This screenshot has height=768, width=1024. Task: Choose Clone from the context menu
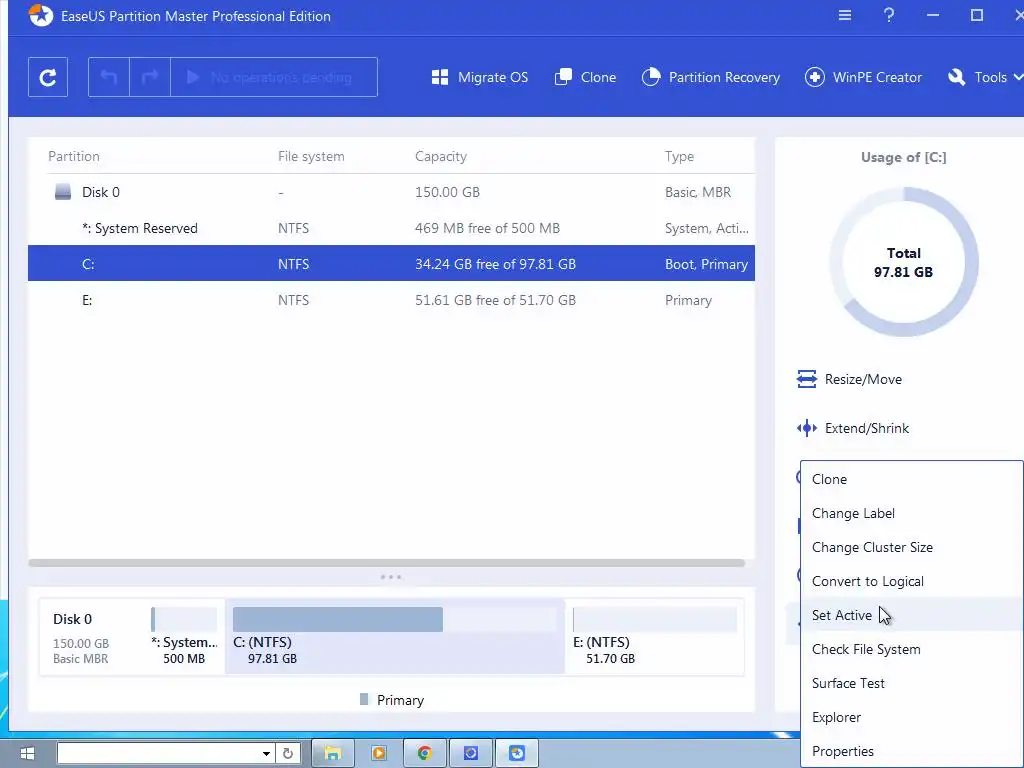[x=912, y=479]
